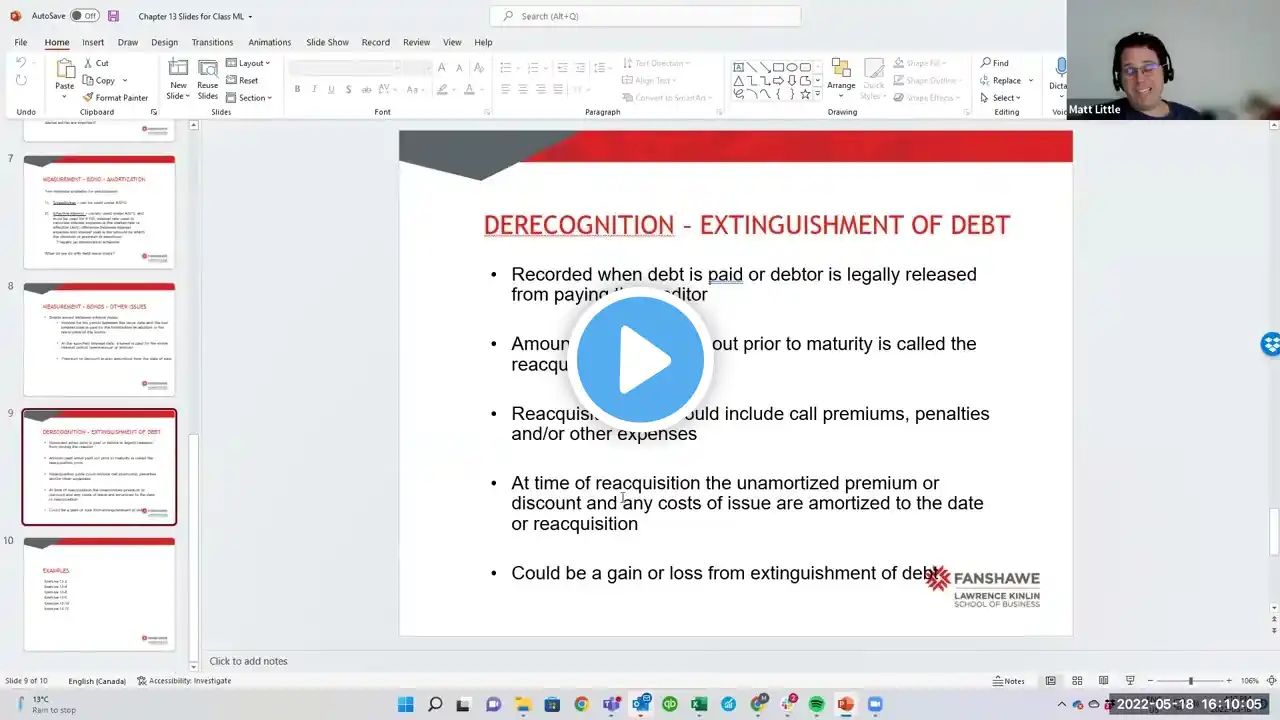The width and height of the screenshot is (1280, 720).
Task: Click the Redo icon in Undo group
Action: [x=21, y=81]
